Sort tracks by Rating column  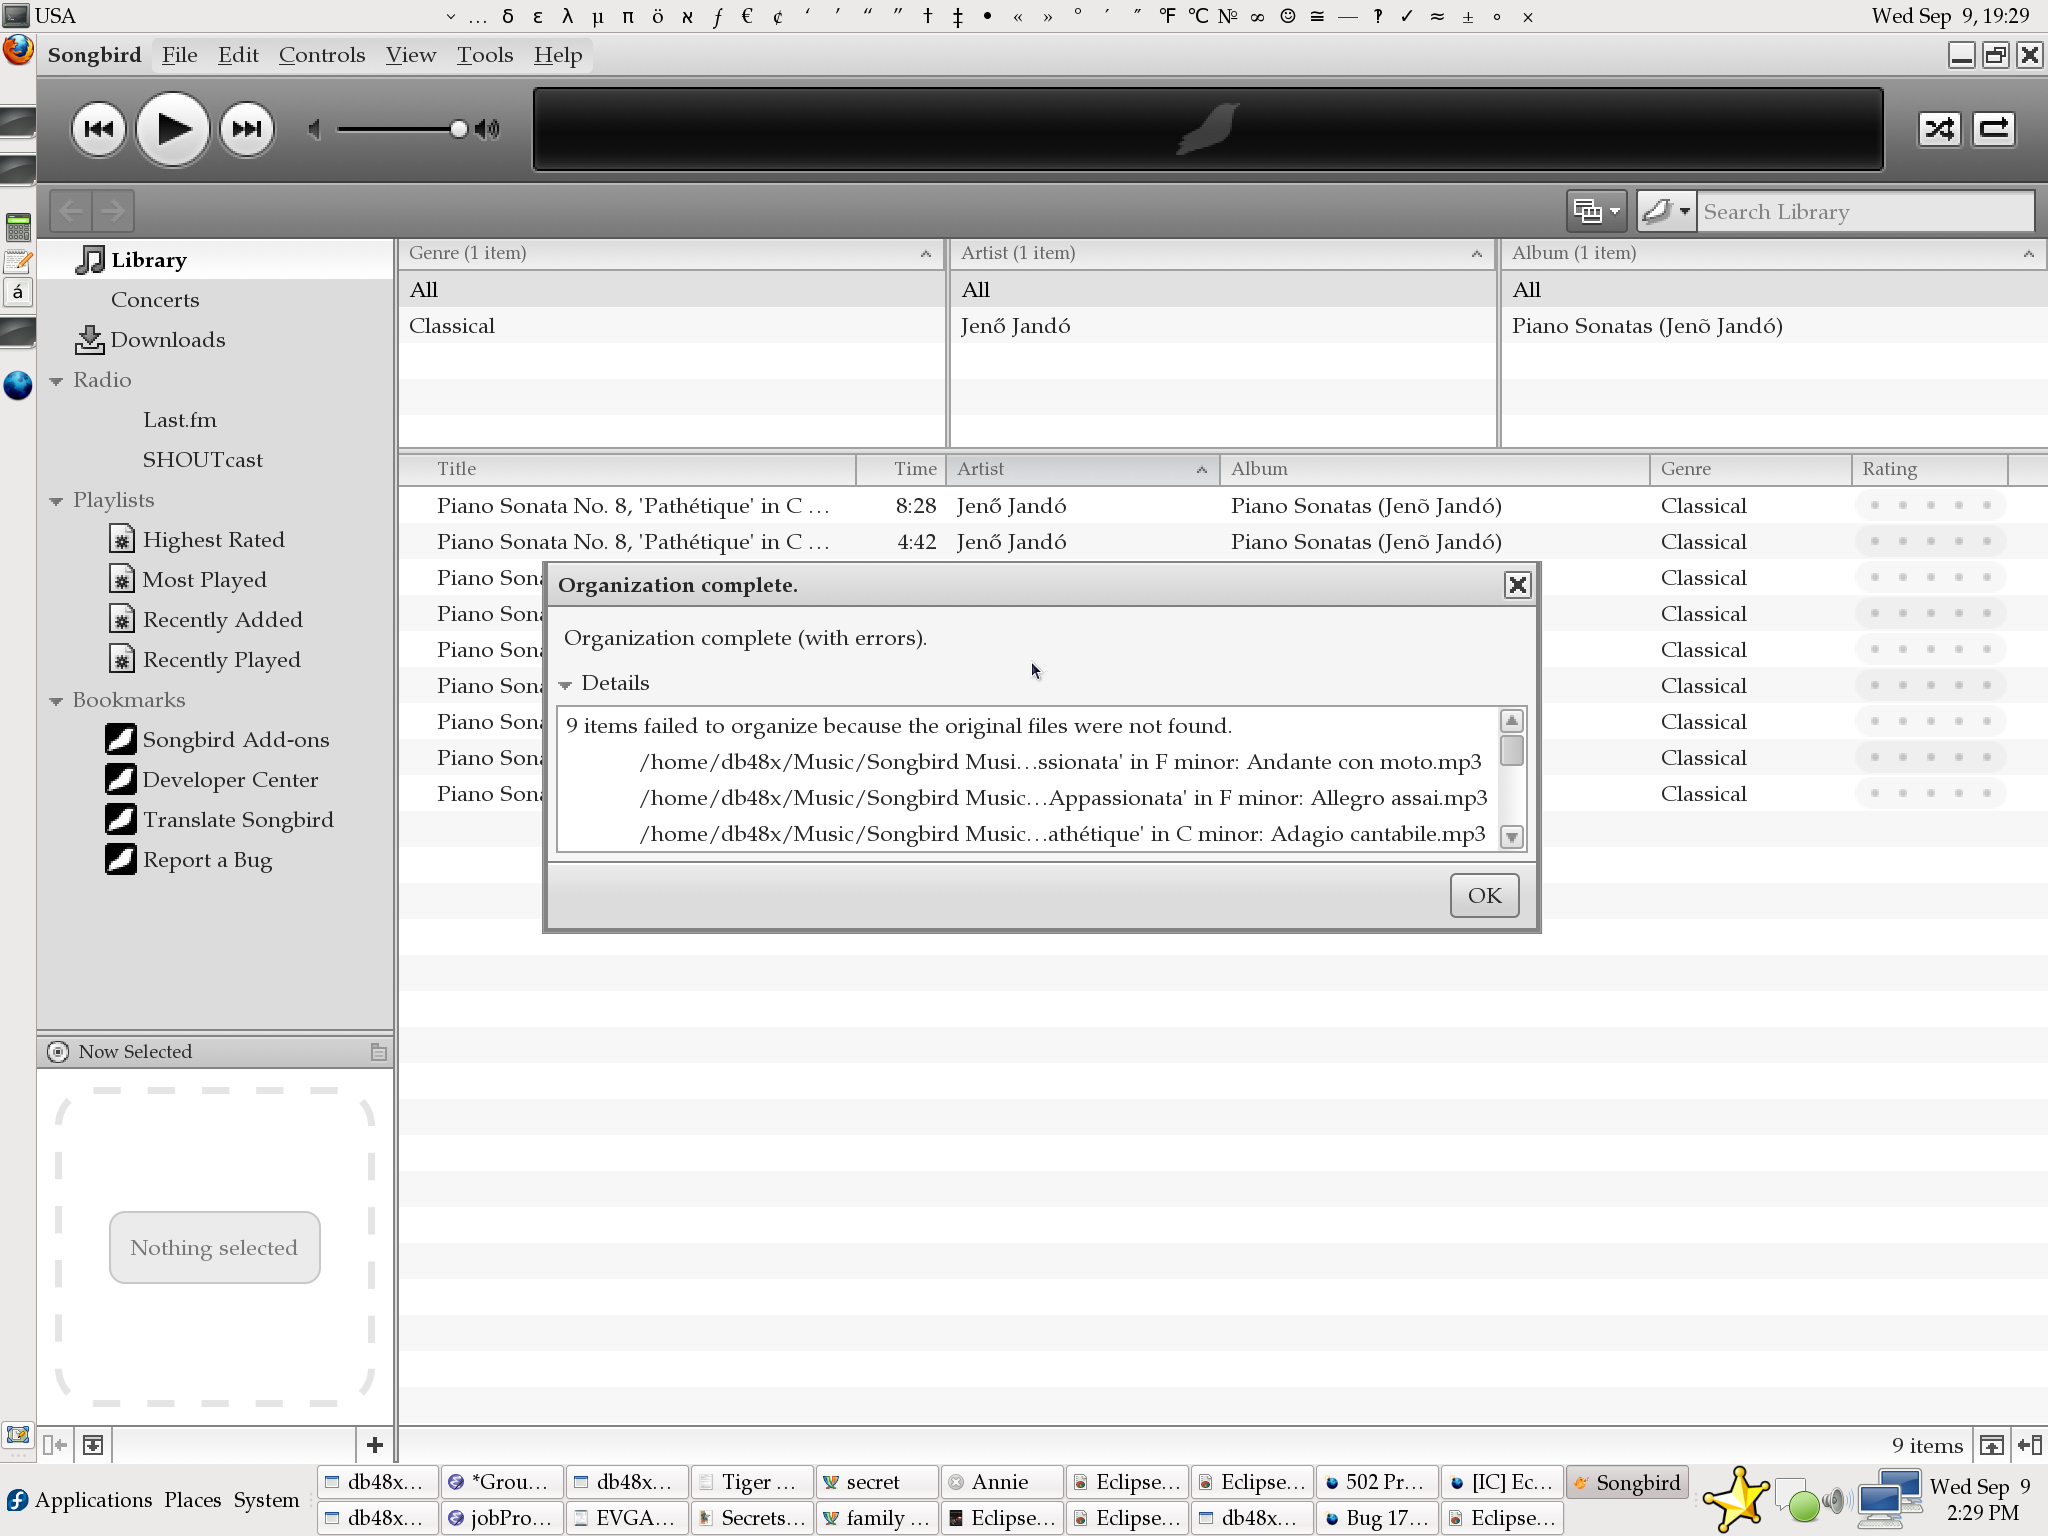pos(1929,468)
